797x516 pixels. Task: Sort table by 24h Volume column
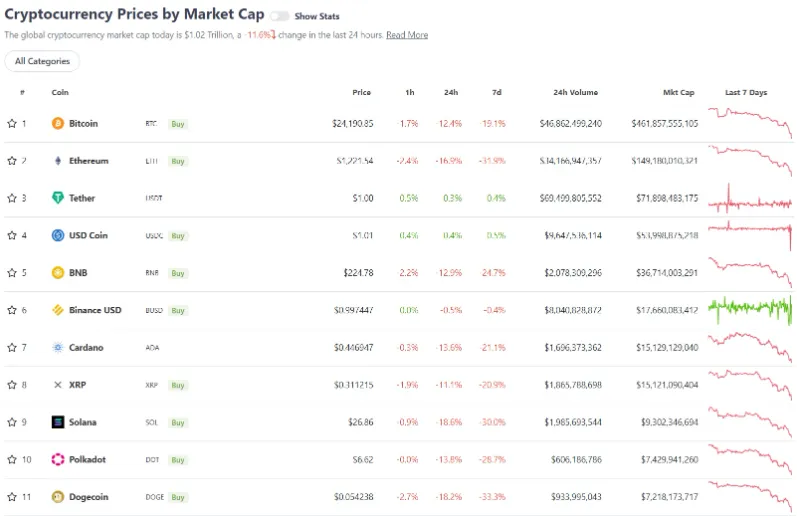tap(575, 93)
